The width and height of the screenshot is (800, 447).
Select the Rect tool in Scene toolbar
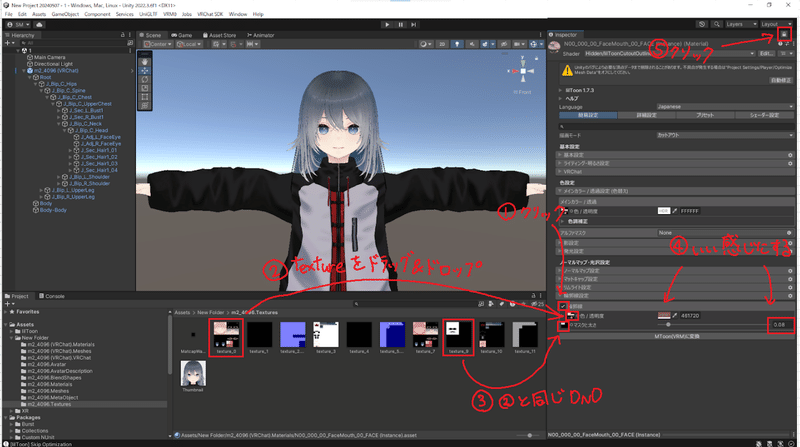(x=145, y=97)
